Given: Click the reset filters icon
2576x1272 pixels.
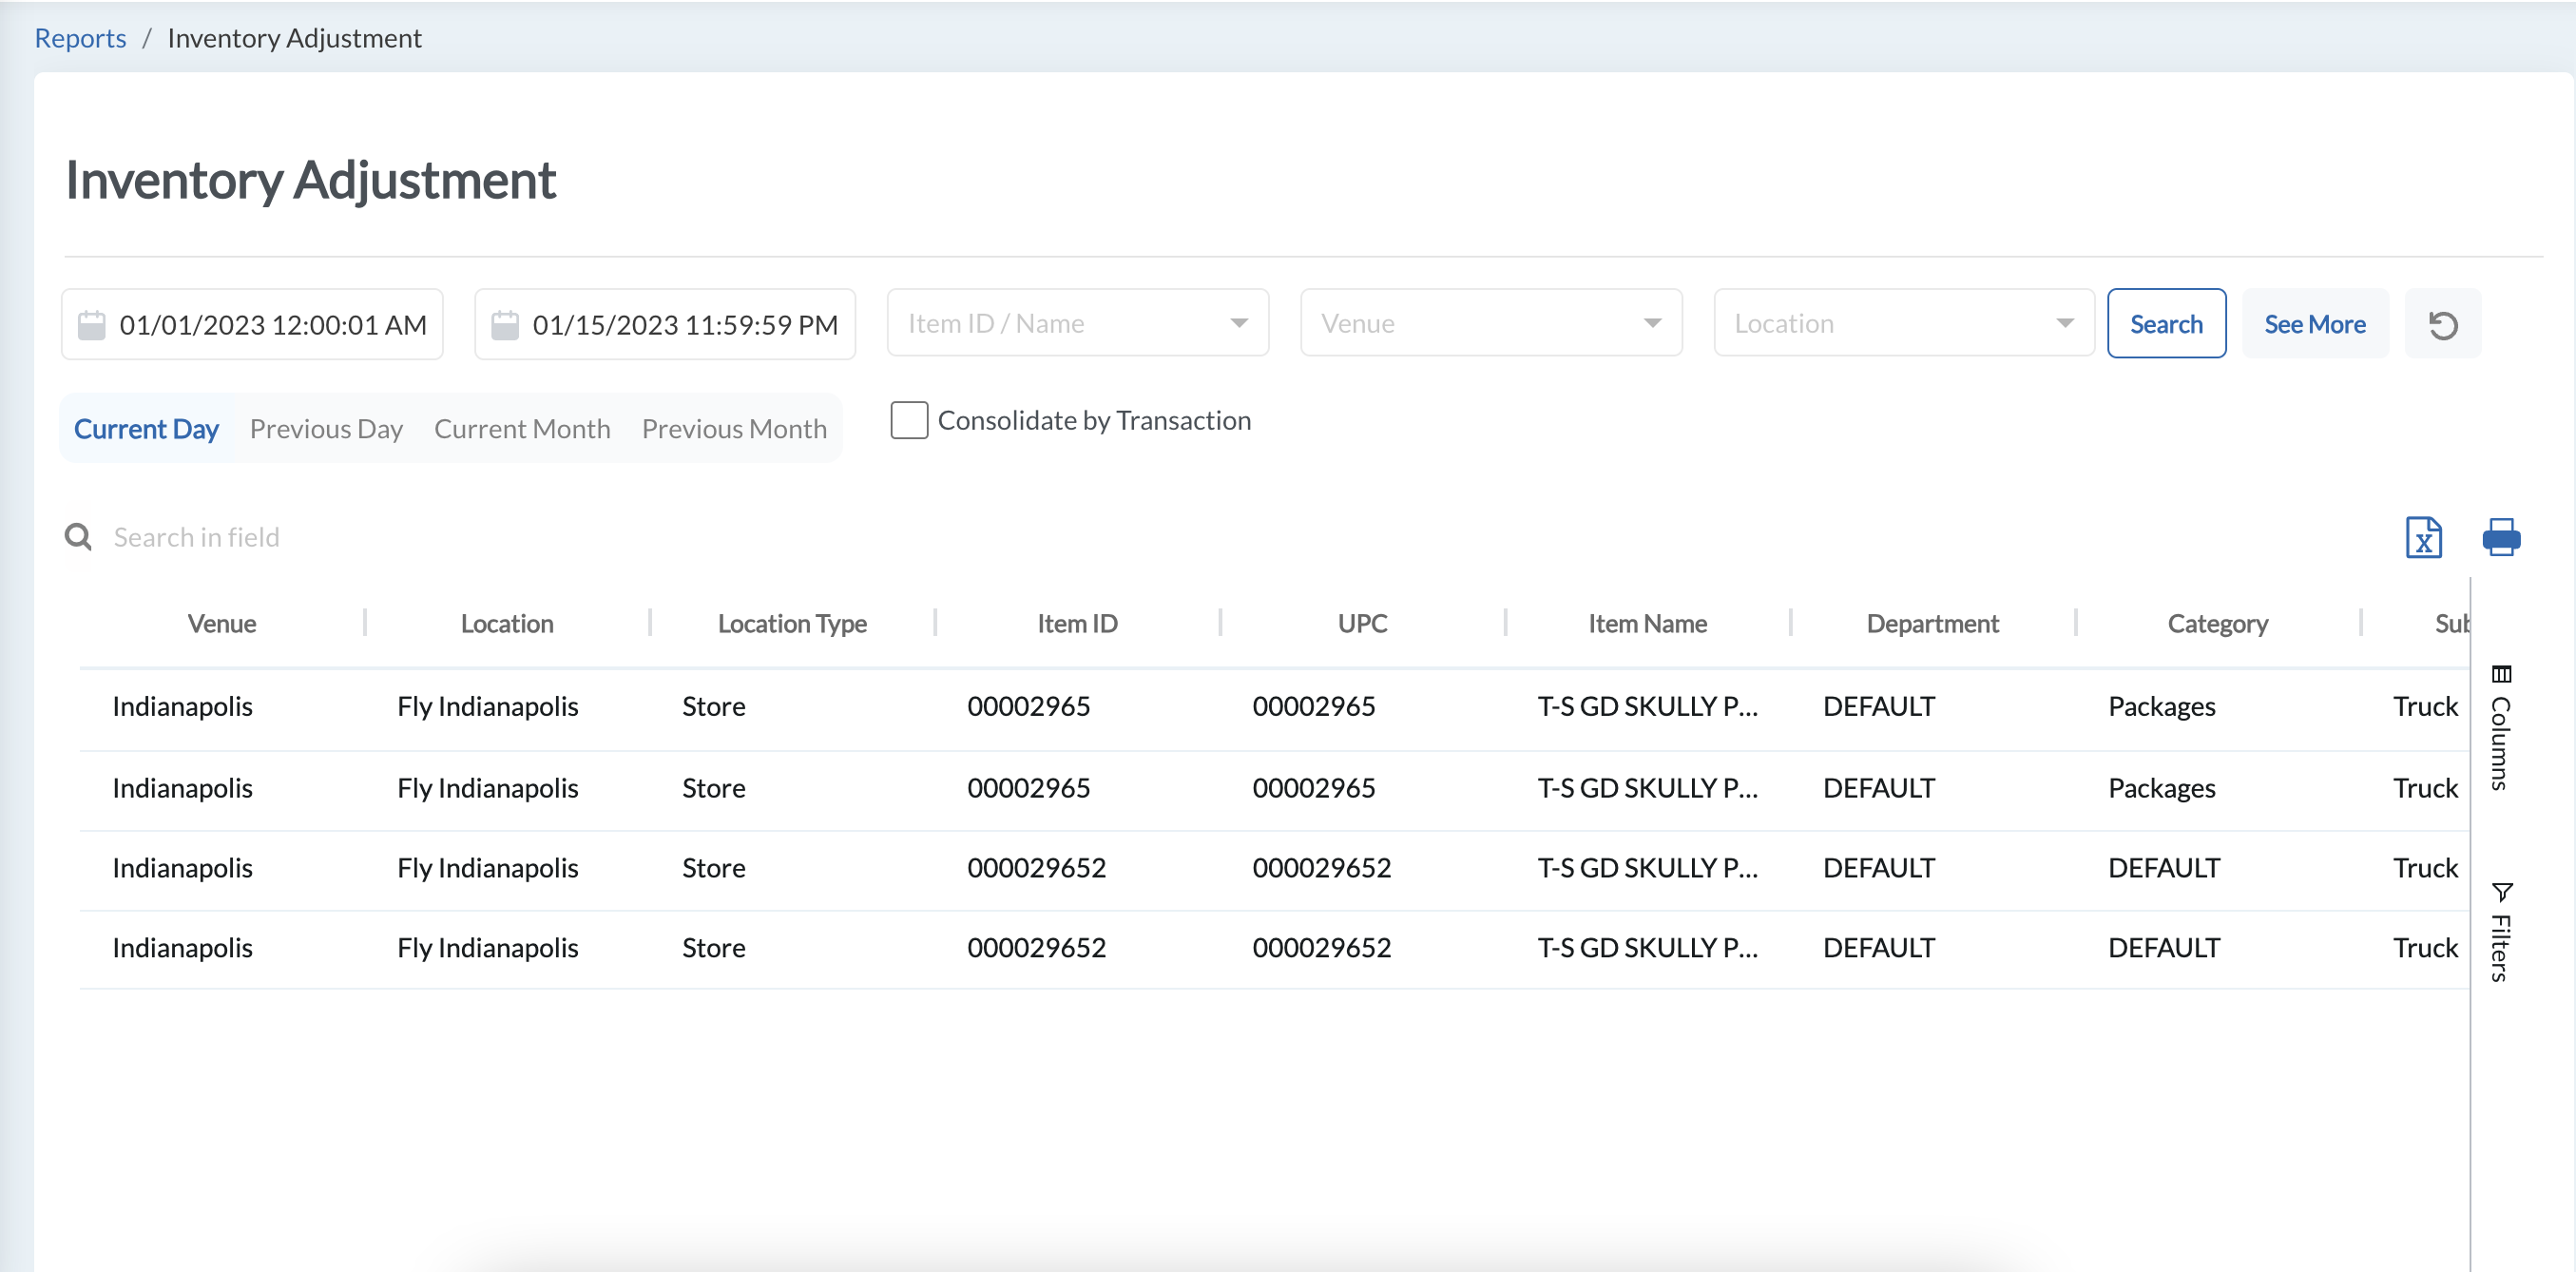Looking at the screenshot, I should tap(2443, 323).
